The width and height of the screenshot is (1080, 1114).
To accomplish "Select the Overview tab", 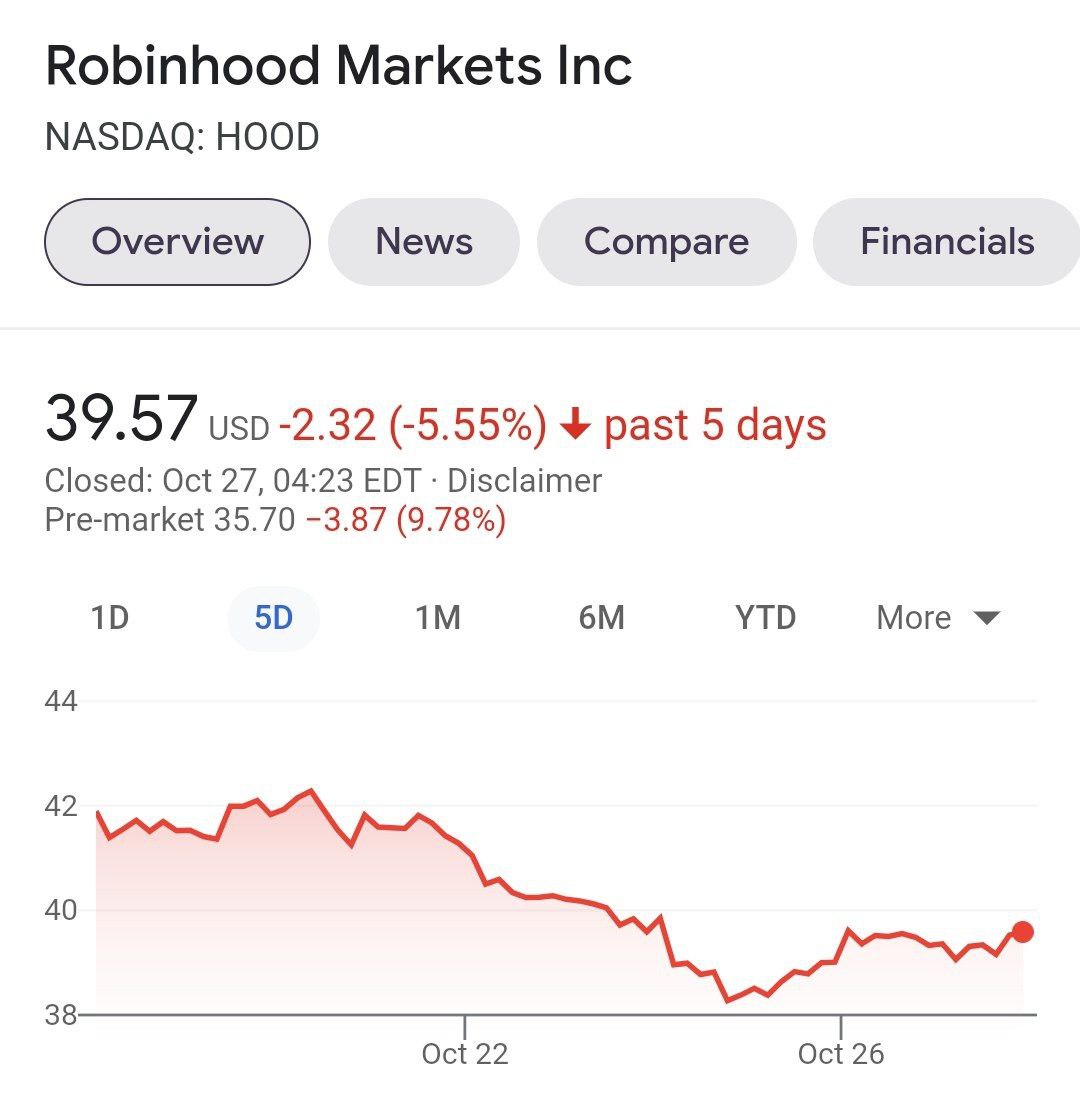I will click(x=177, y=241).
